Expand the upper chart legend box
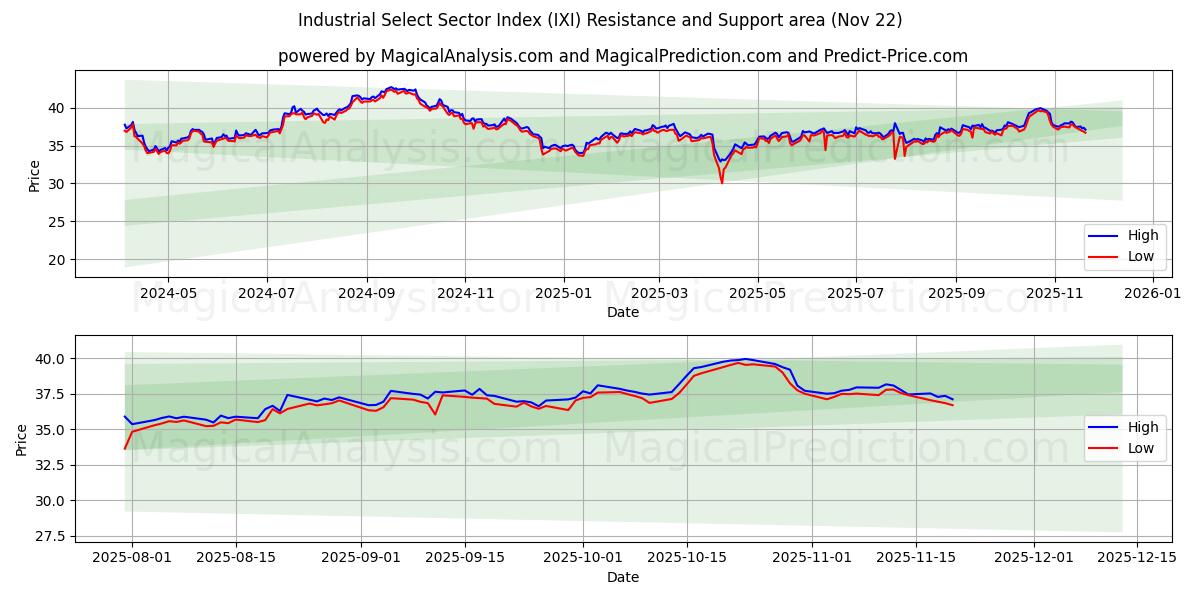The height and width of the screenshot is (600, 1200). click(1125, 245)
